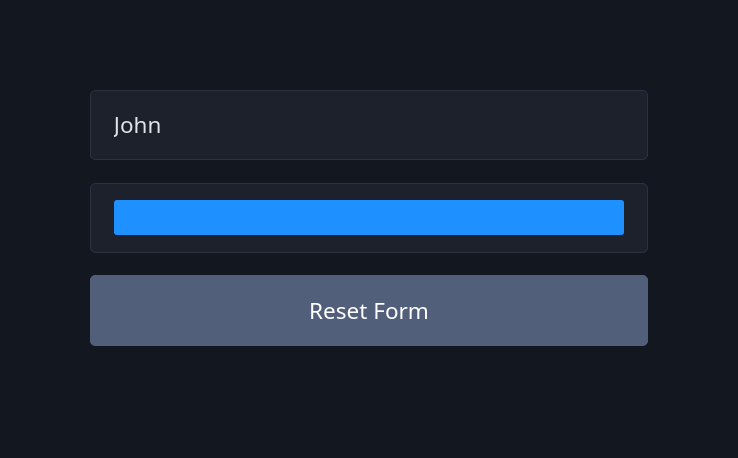Tap the blue rectangle color control

click(368, 218)
